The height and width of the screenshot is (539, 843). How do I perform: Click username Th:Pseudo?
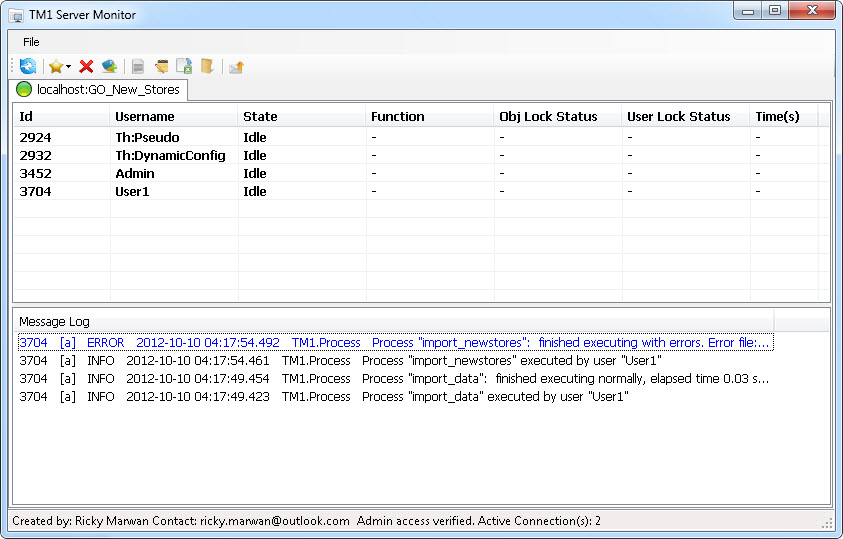[147, 138]
